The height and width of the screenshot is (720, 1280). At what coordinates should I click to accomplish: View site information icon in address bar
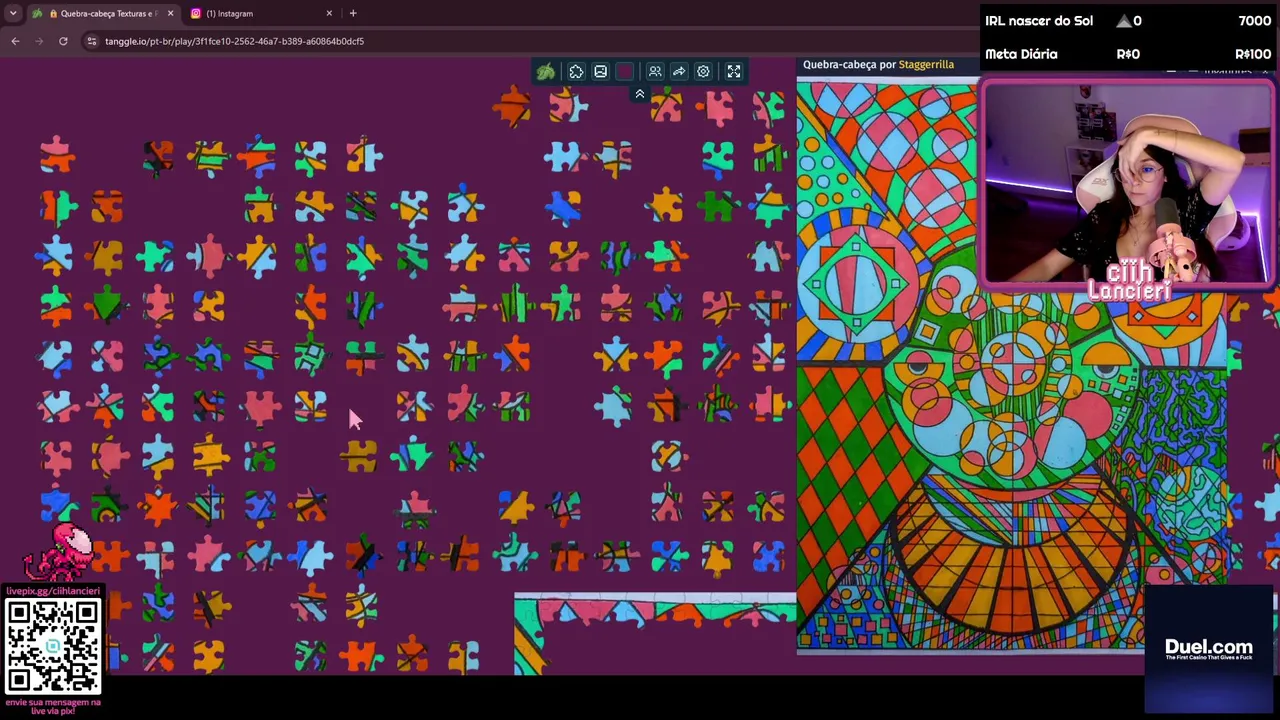(x=91, y=41)
